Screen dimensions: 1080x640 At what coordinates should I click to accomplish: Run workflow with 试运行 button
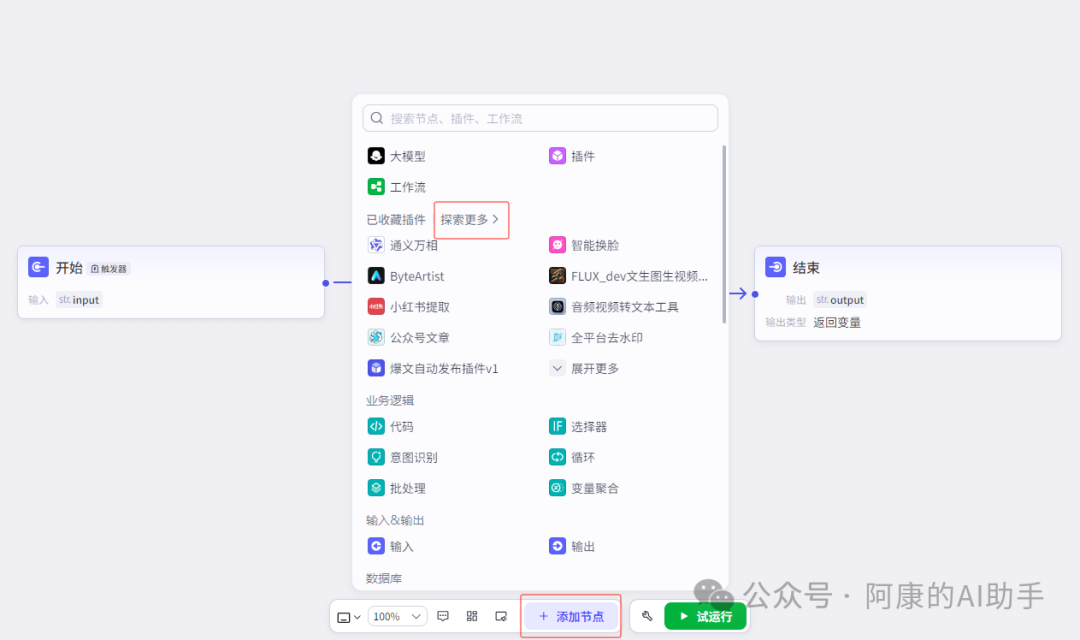click(x=705, y=616)
